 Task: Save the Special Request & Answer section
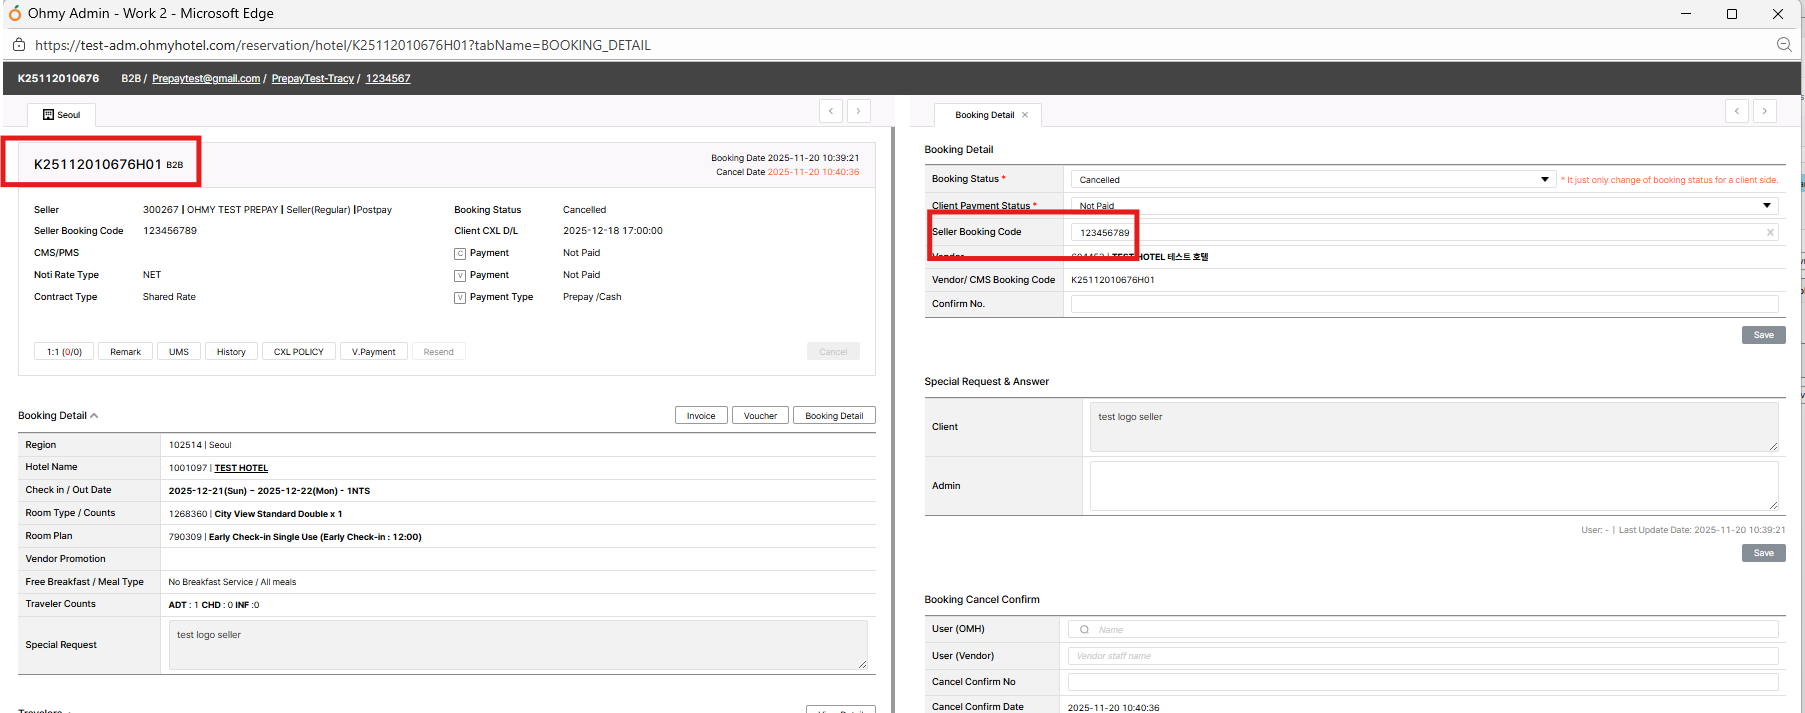click(x=1763, y=553)
